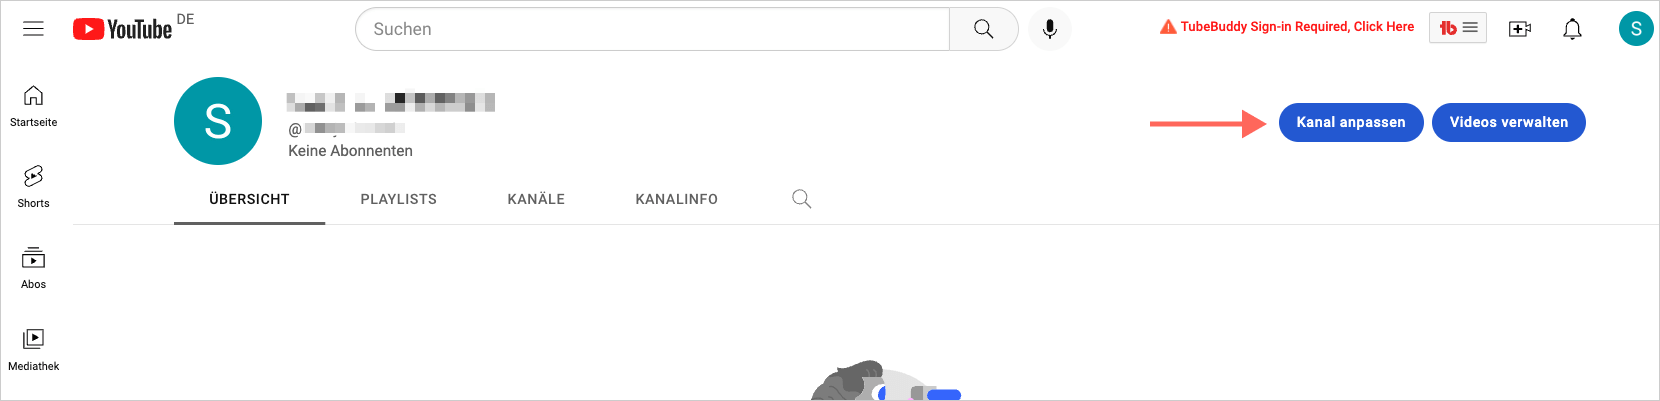1660x401 pixels.
Task: Select the ÜBERSICHT tab
Action: (x=249, y=199)
